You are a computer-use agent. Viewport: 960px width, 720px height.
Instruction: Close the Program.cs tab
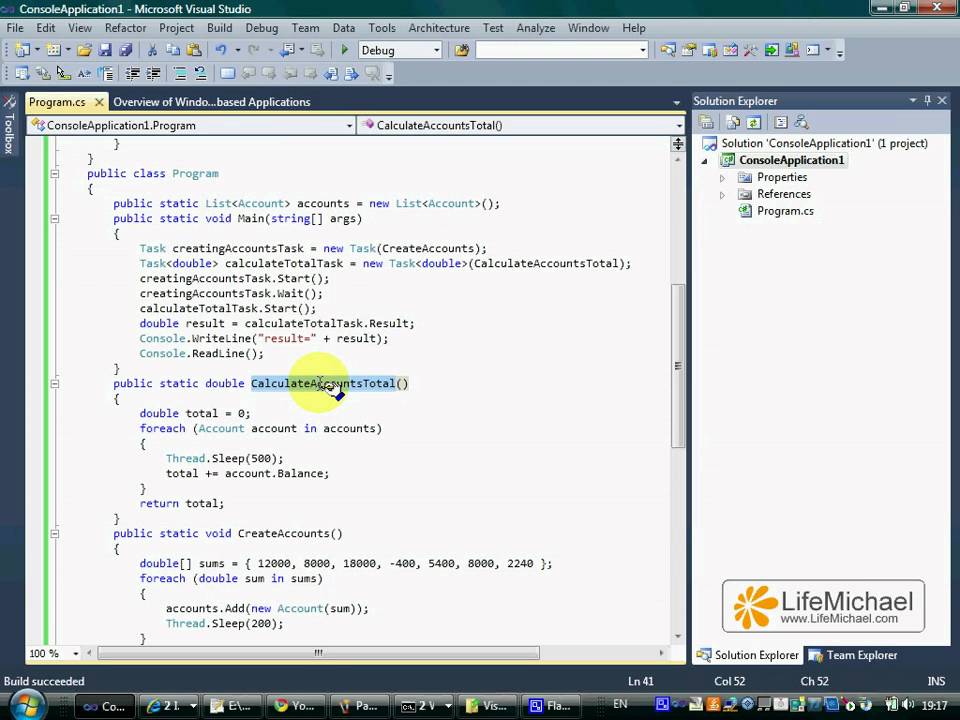99,102
